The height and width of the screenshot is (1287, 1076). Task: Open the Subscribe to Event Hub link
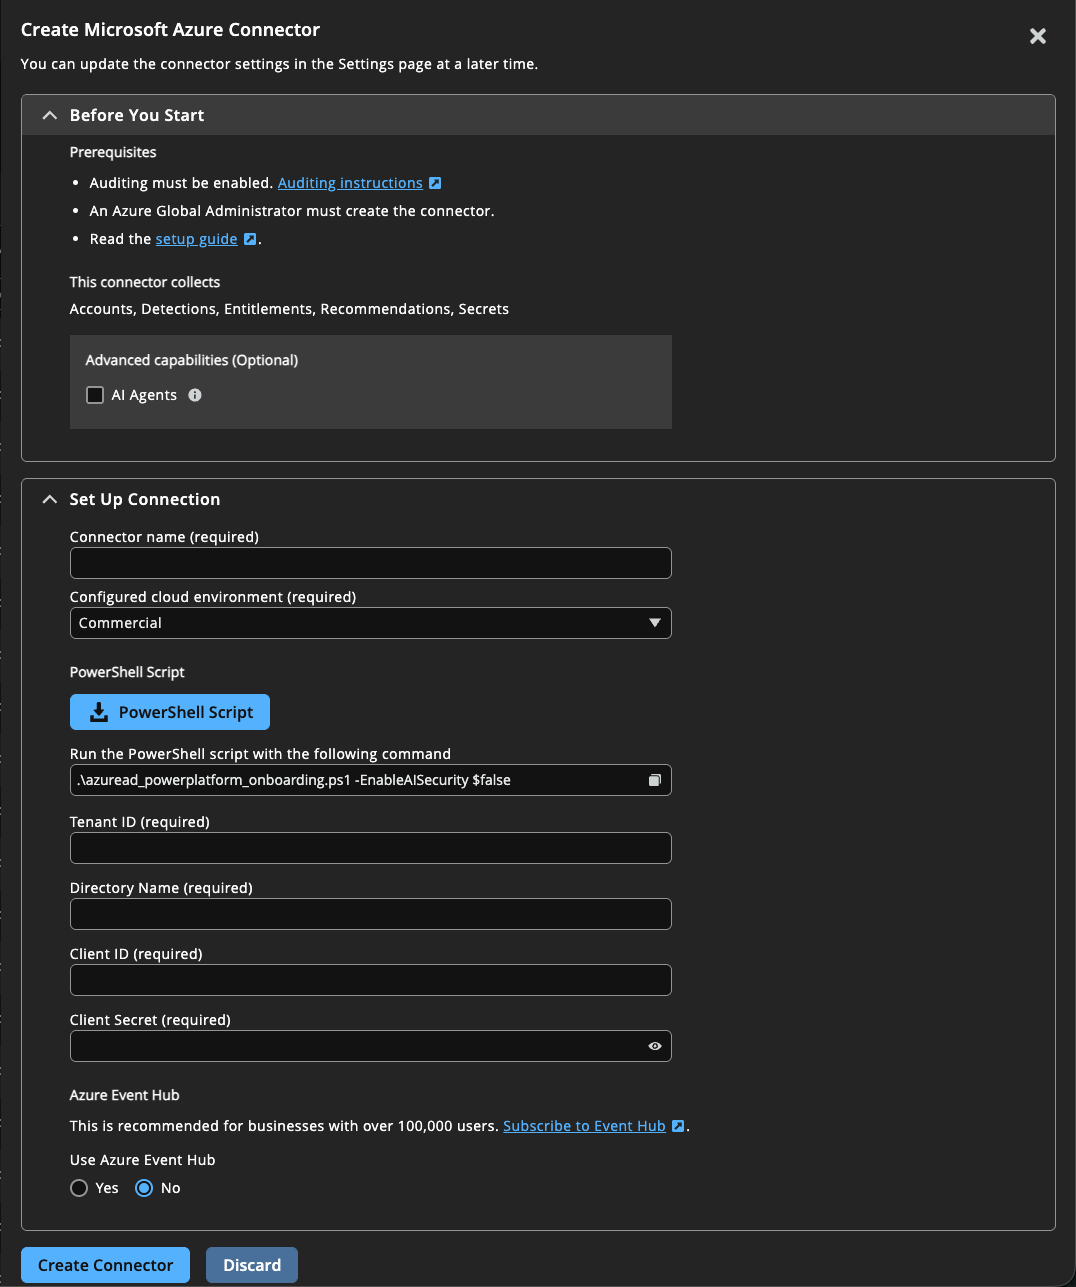584,1126
